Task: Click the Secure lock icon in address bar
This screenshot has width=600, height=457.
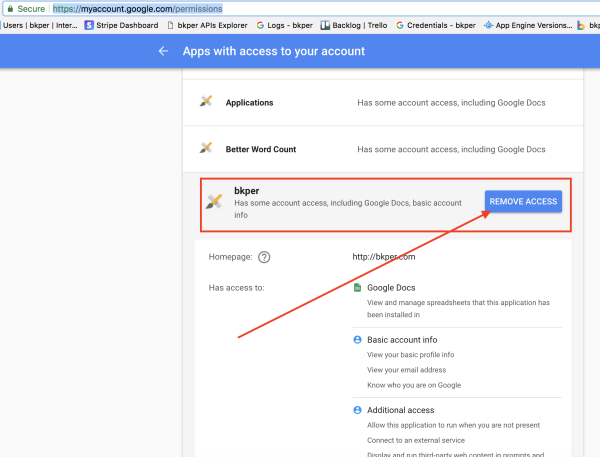Action: [x=10, y=8]
